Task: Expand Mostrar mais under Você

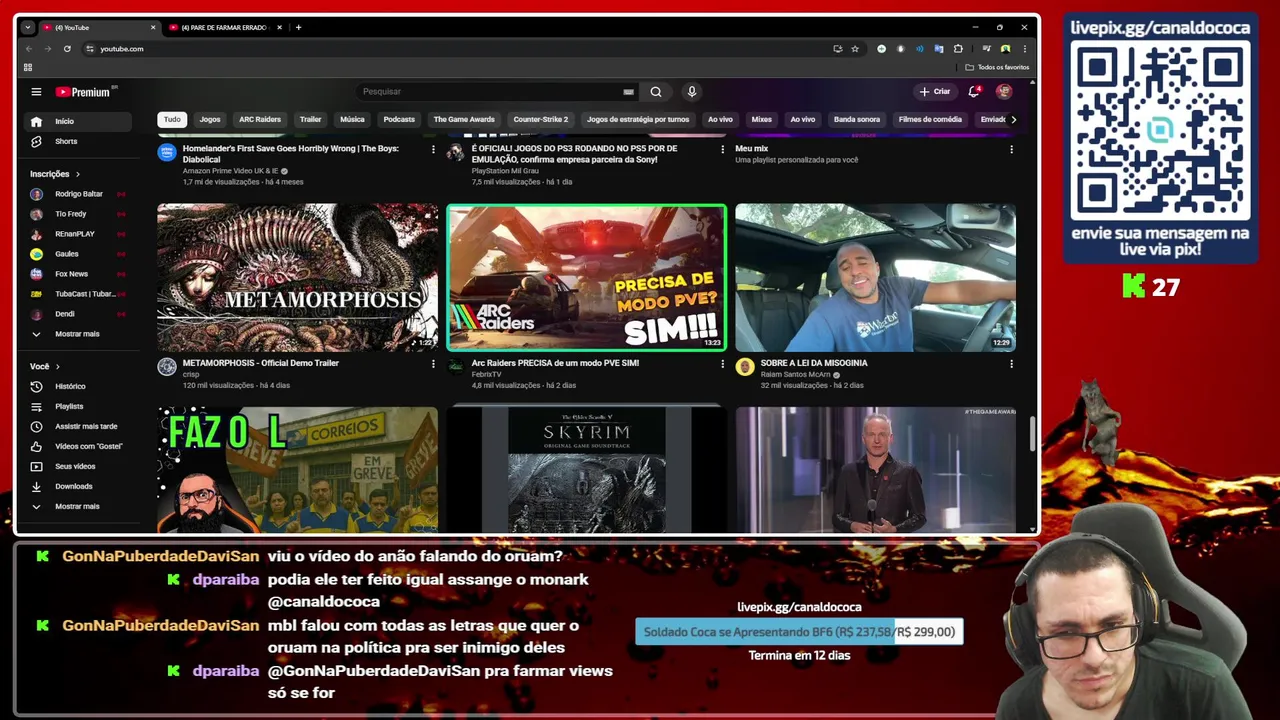Action: 79,506
